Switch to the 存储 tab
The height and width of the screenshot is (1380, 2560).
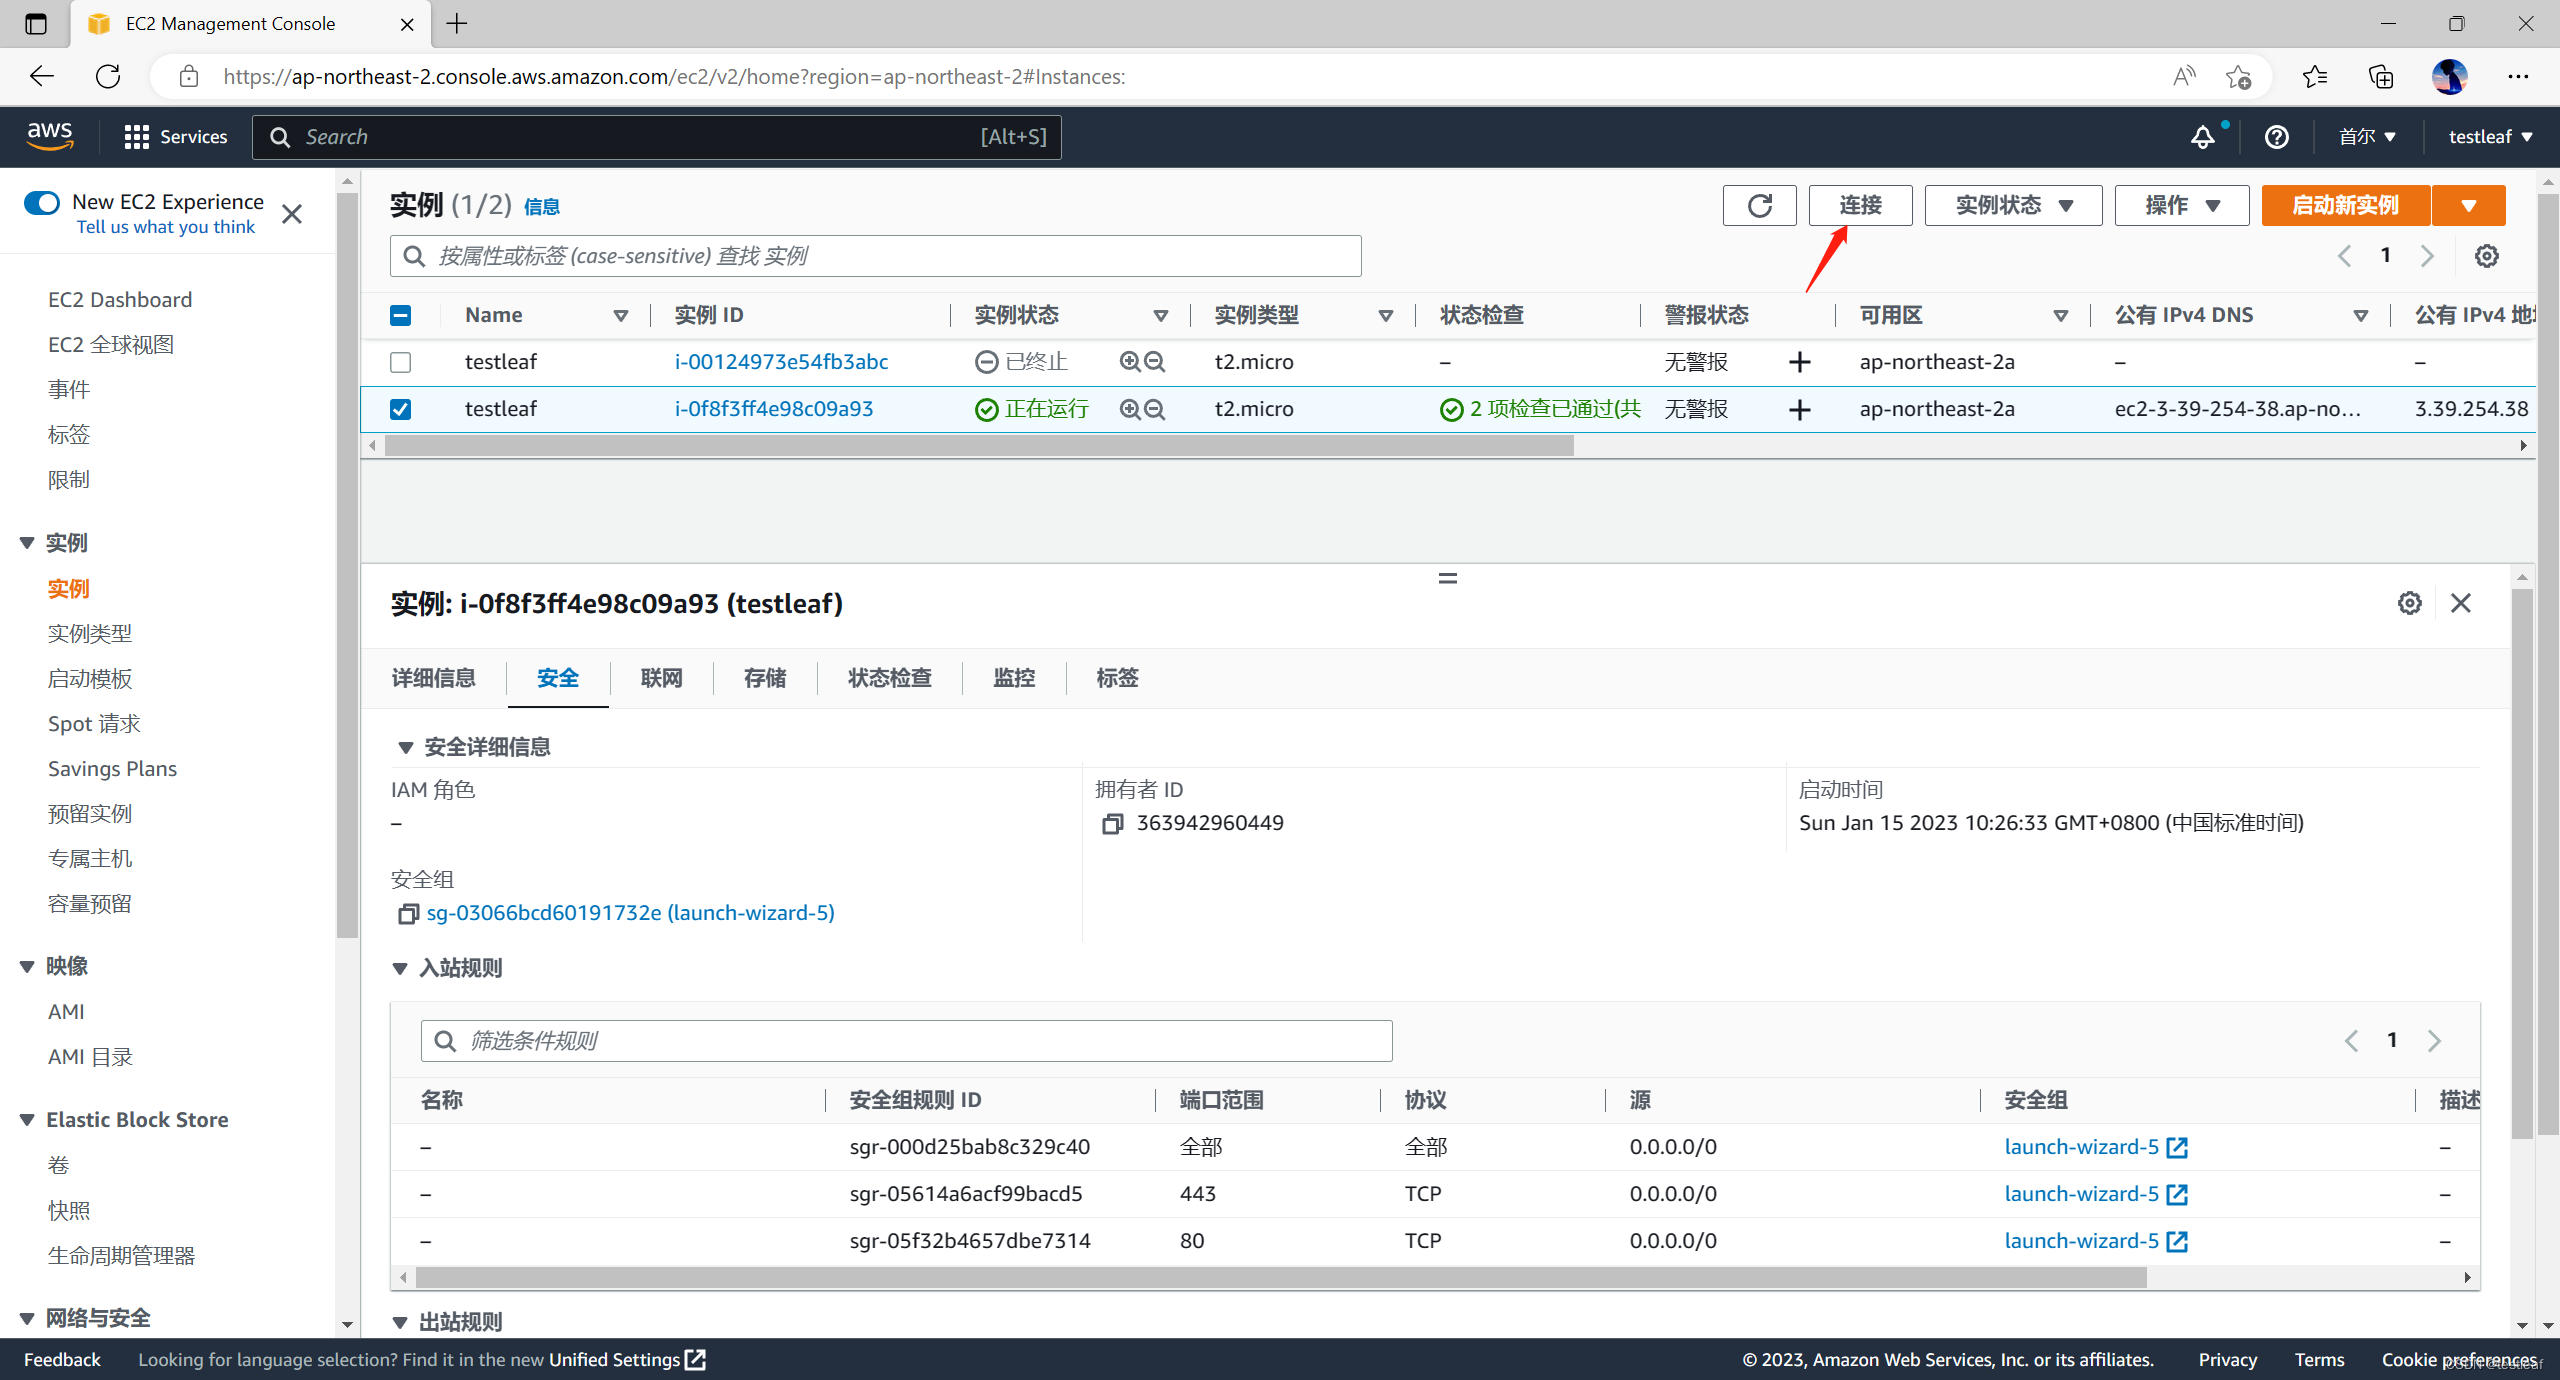pos(765,678)
